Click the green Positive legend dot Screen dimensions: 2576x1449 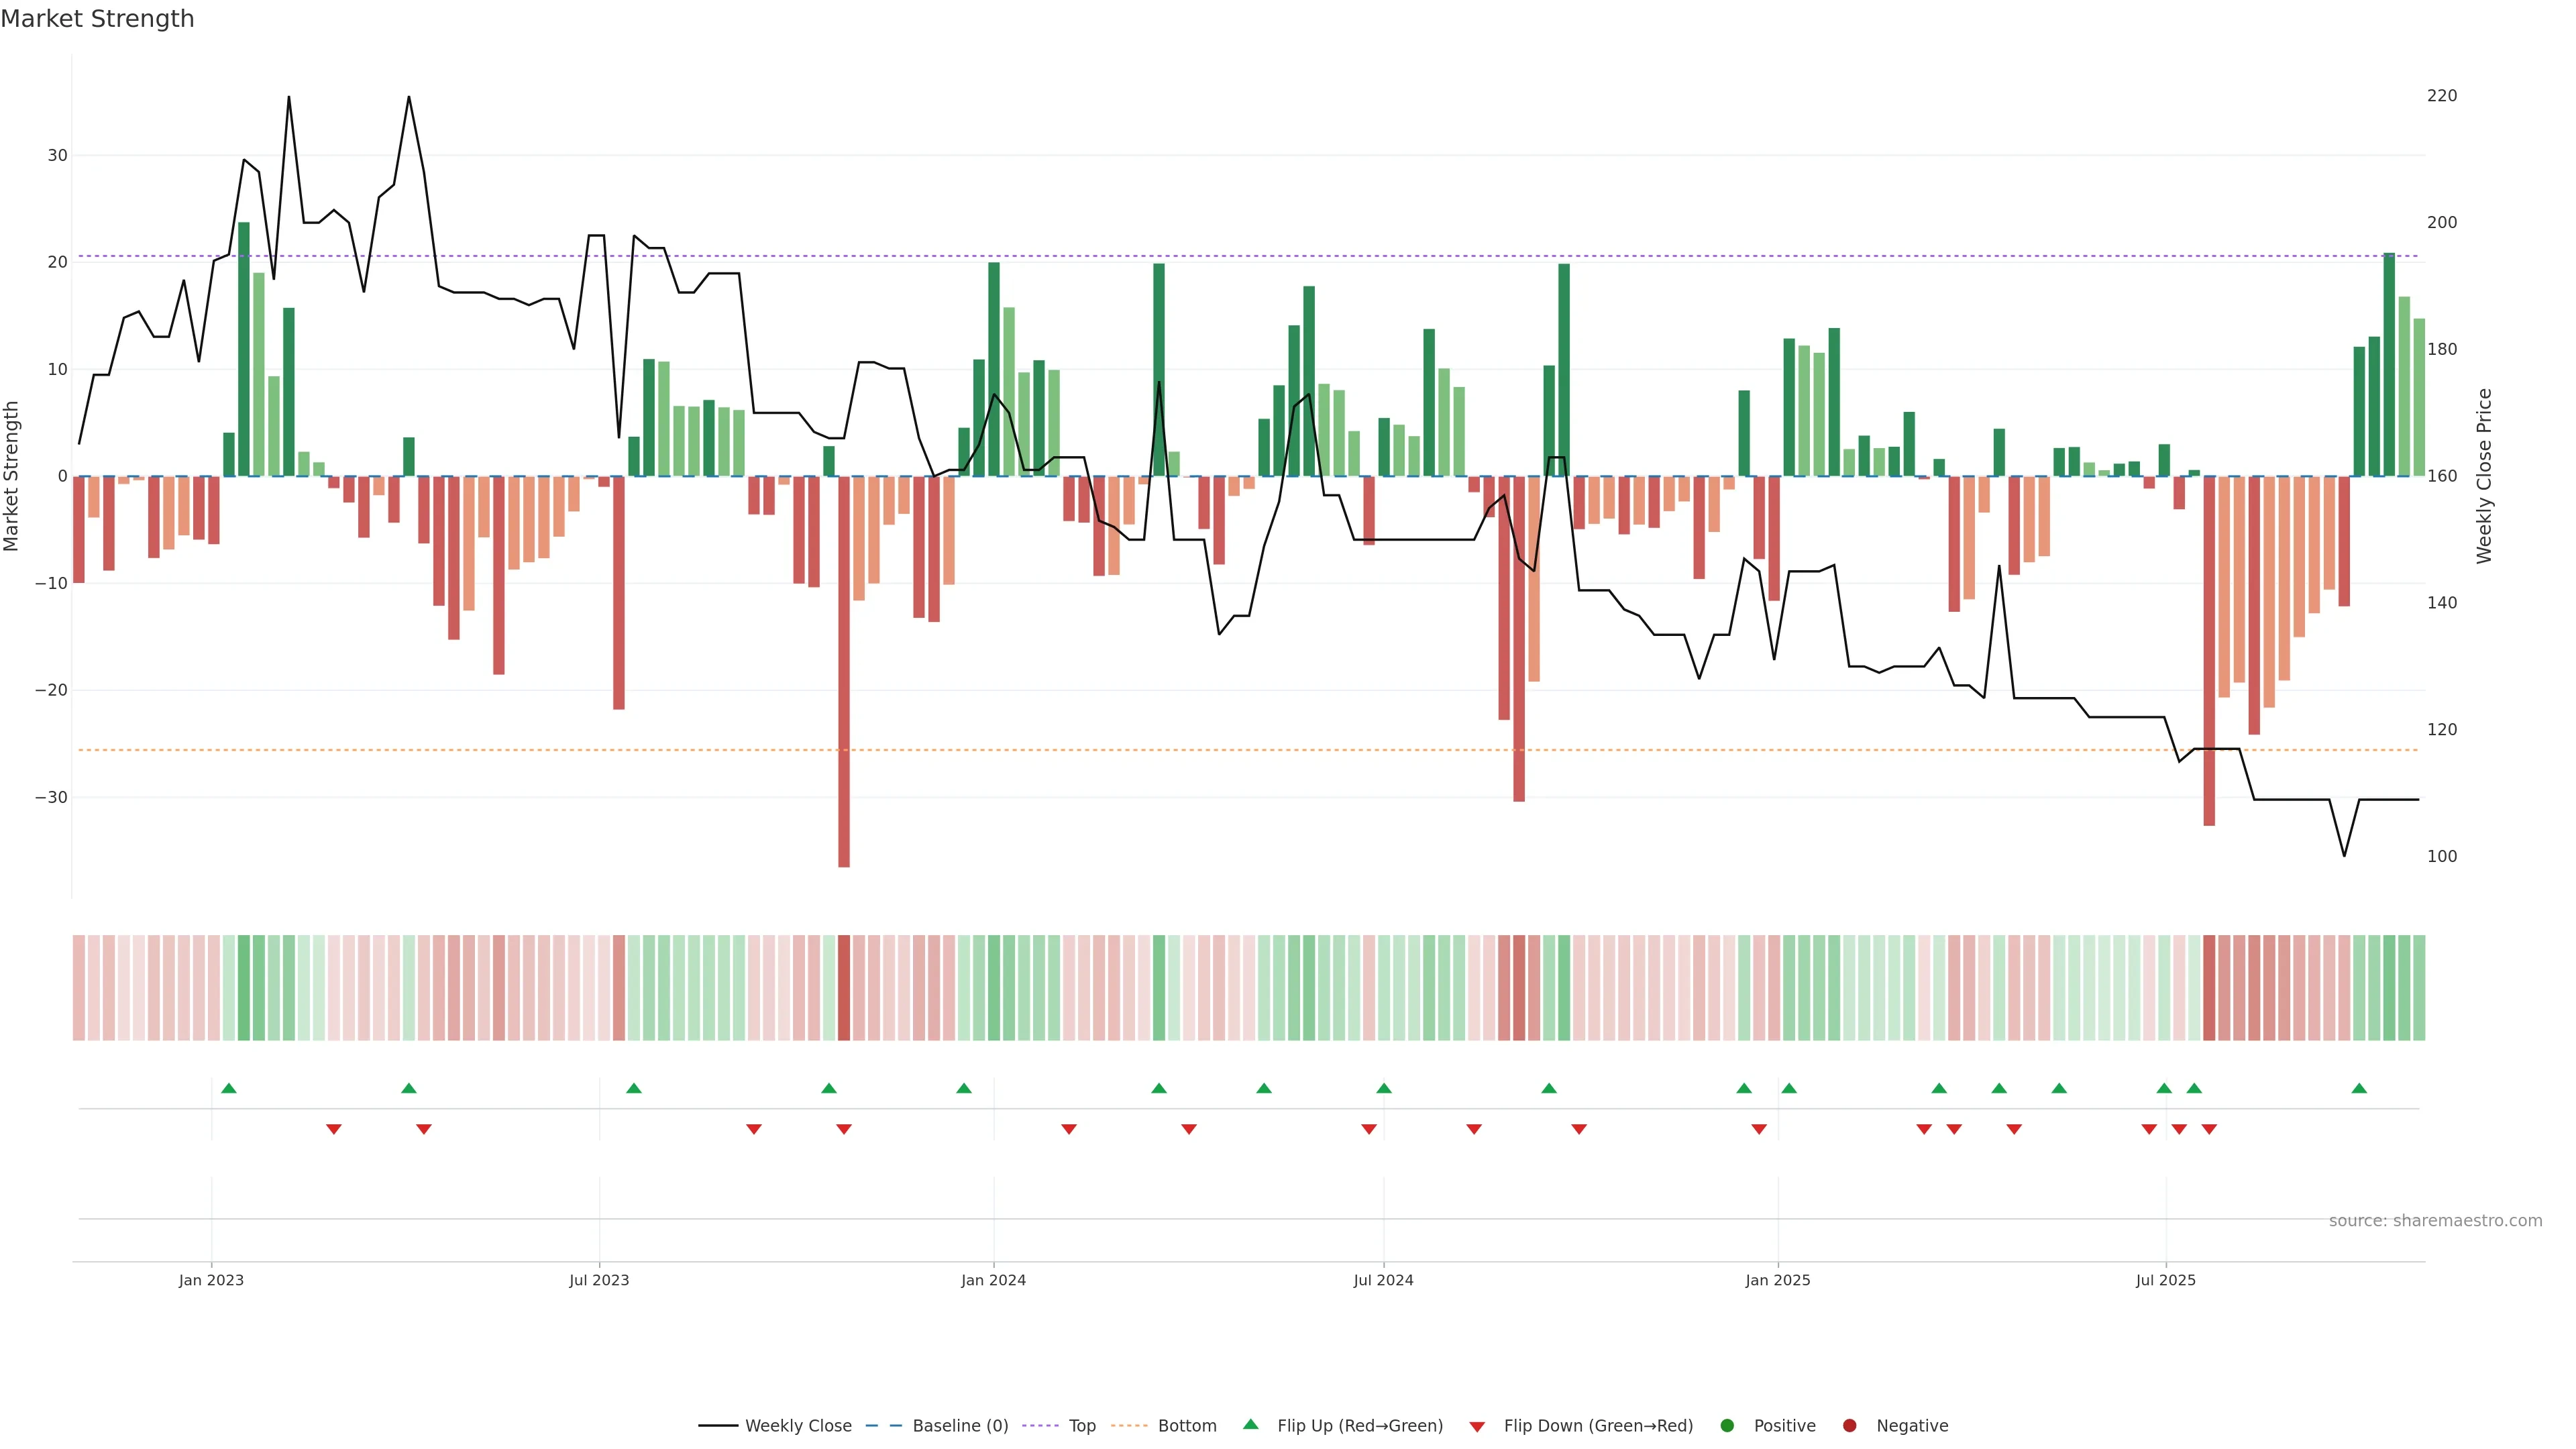click(x=1727, y=1426)
